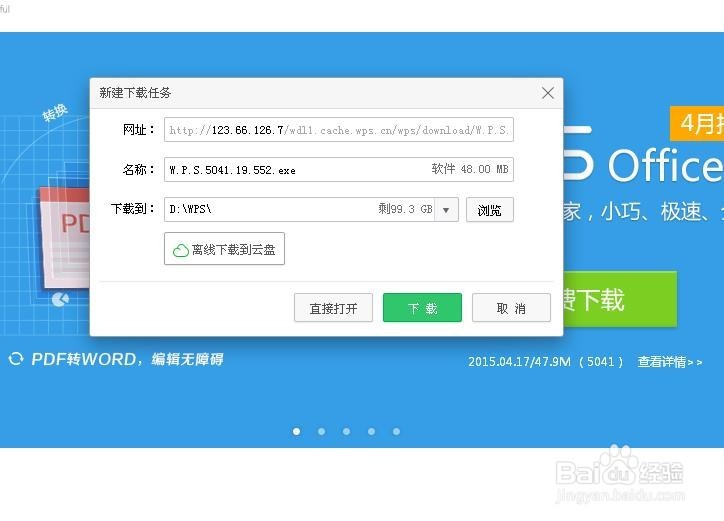Click 离线下载到云盘 cloud download button

[224, 249]
